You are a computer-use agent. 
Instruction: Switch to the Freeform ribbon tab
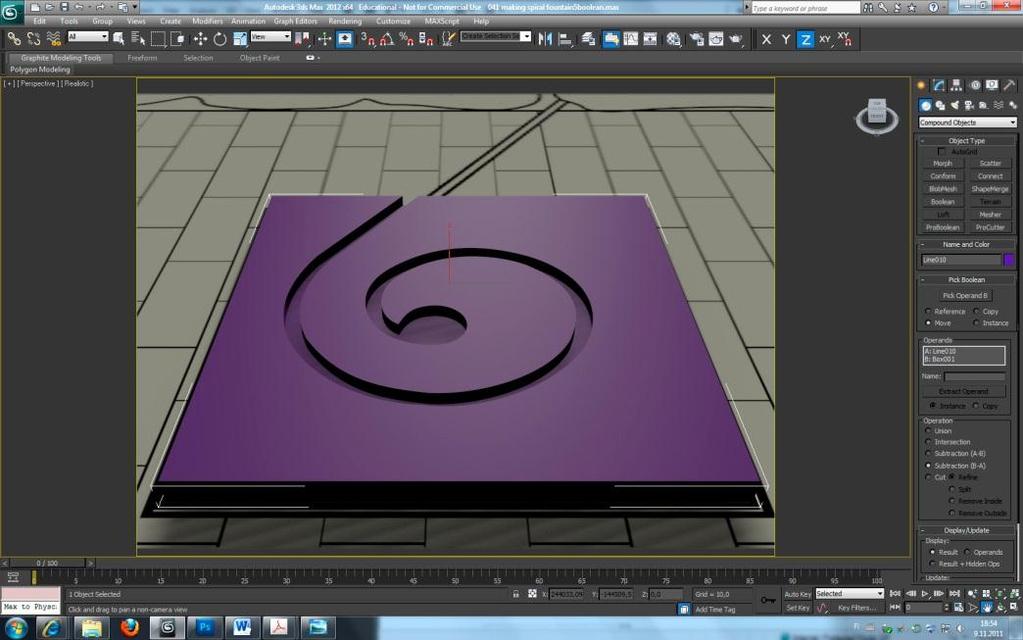click(x=142, y=58)
